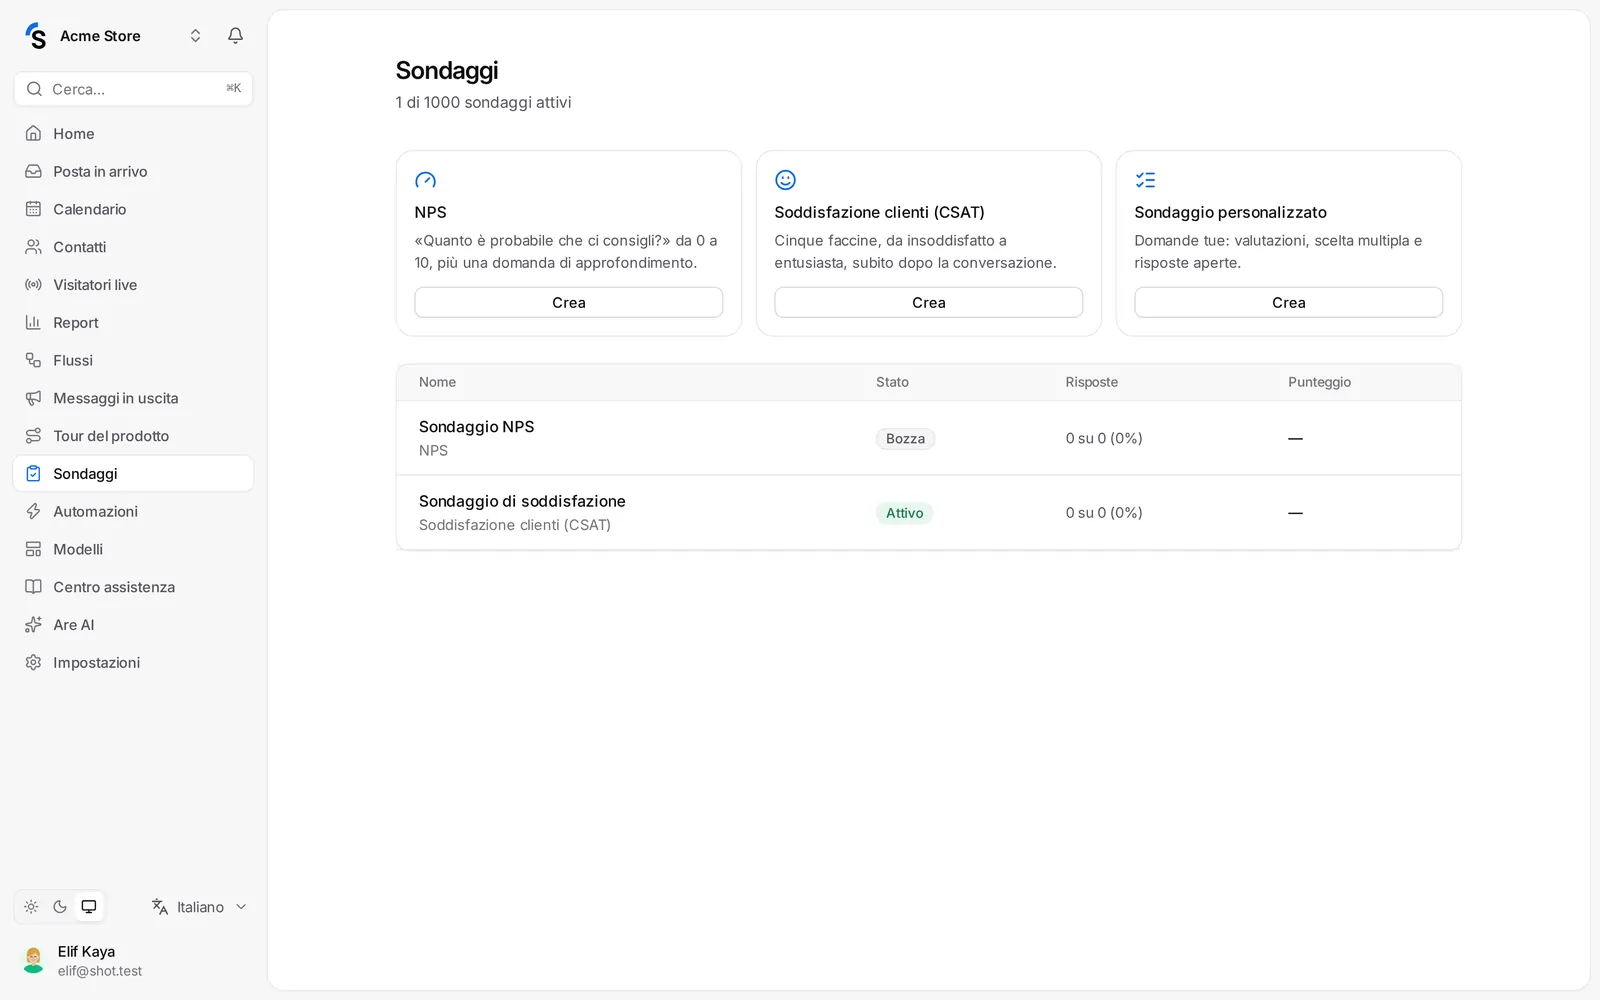Click the Calendario calendar icon
The width and height of the screenshot is (1600, 1000).
click(x=33, y=209)
